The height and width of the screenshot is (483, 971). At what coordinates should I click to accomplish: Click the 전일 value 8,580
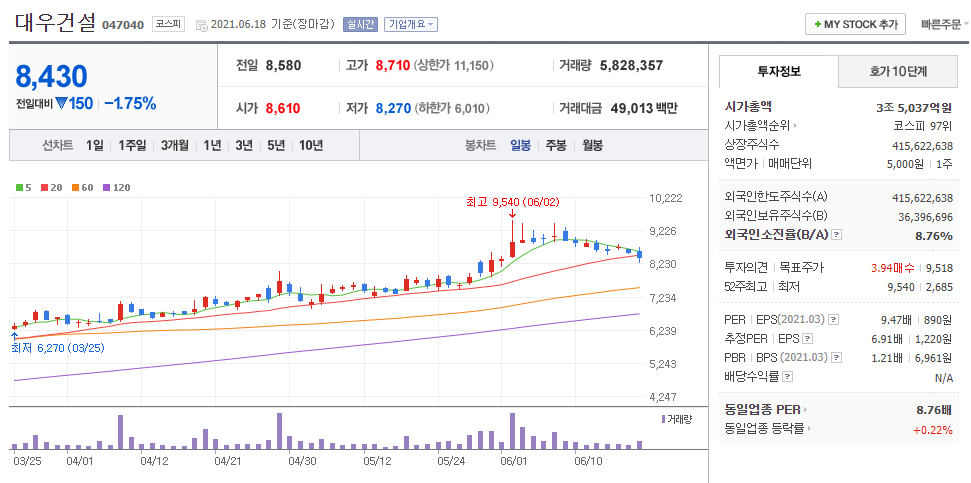(283, 65)
